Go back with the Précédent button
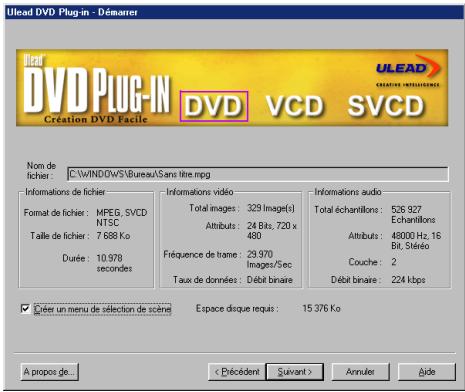The image size is (465, 392). click(x=237, y=372)
